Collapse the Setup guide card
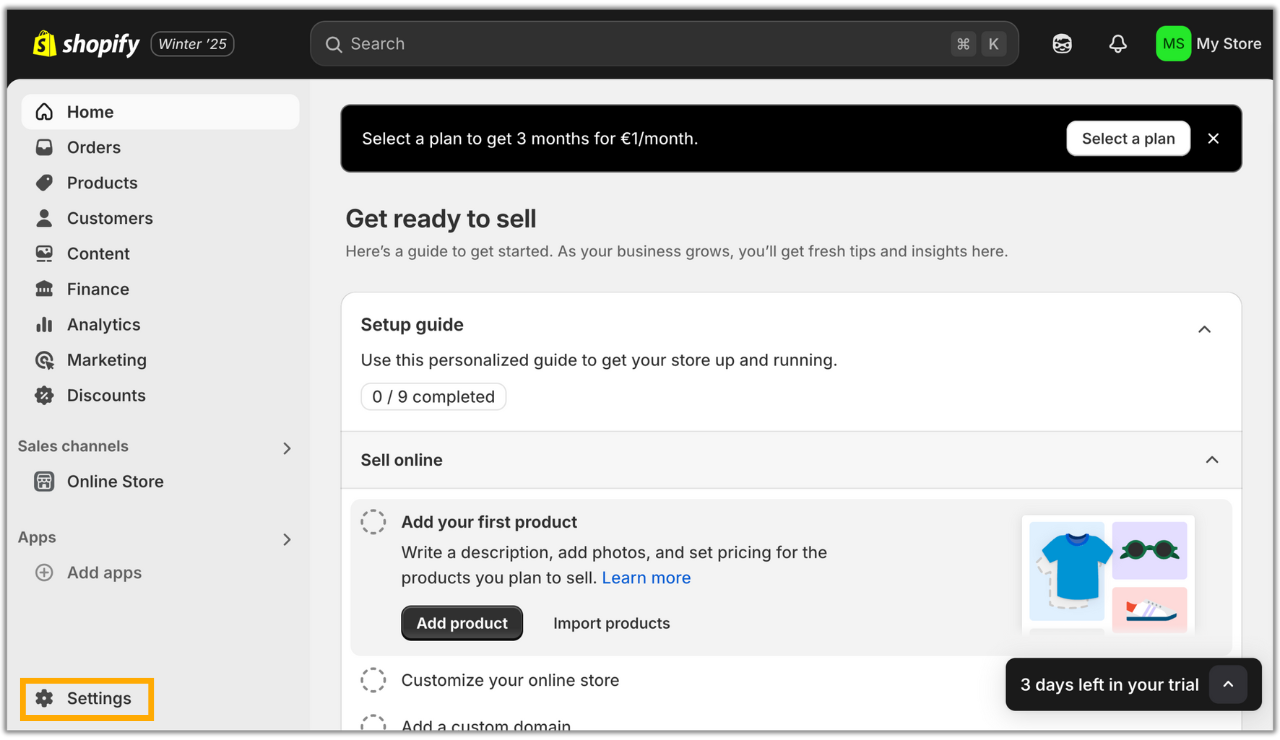This screenshot has height=740, width=1280. click(1204, 329)
